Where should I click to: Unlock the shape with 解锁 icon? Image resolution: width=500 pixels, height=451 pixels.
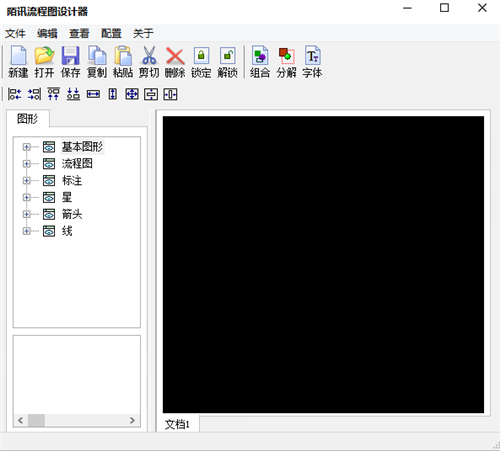pyautogui.click(x=227, y=62)
